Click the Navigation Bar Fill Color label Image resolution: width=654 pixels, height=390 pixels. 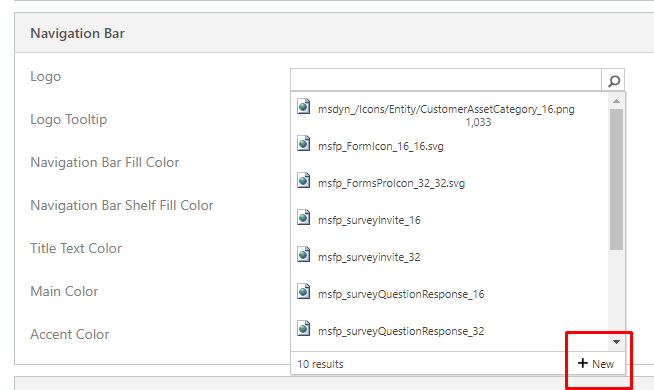coord(105,162)
